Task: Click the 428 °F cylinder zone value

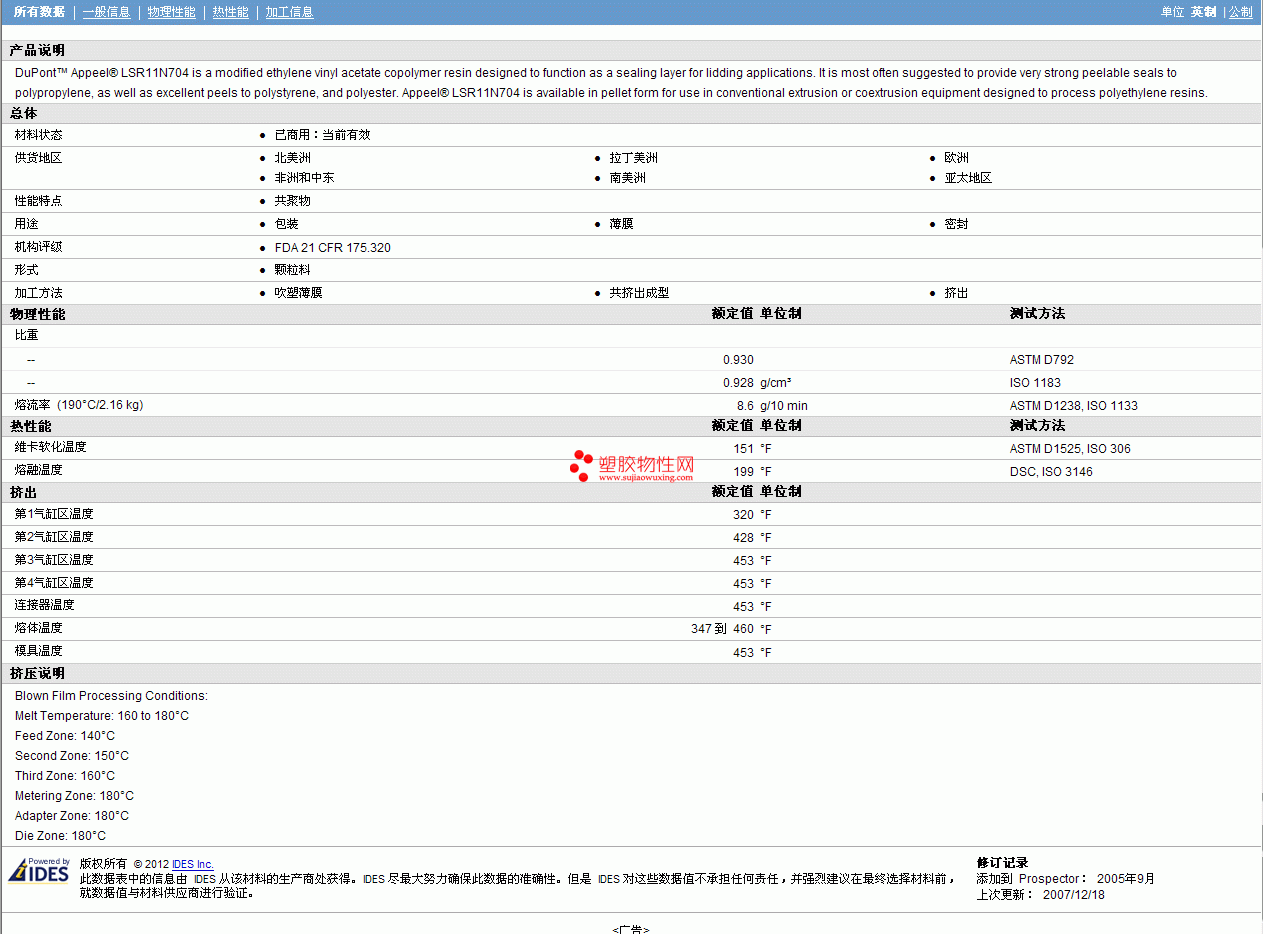Action: (752, 538)
